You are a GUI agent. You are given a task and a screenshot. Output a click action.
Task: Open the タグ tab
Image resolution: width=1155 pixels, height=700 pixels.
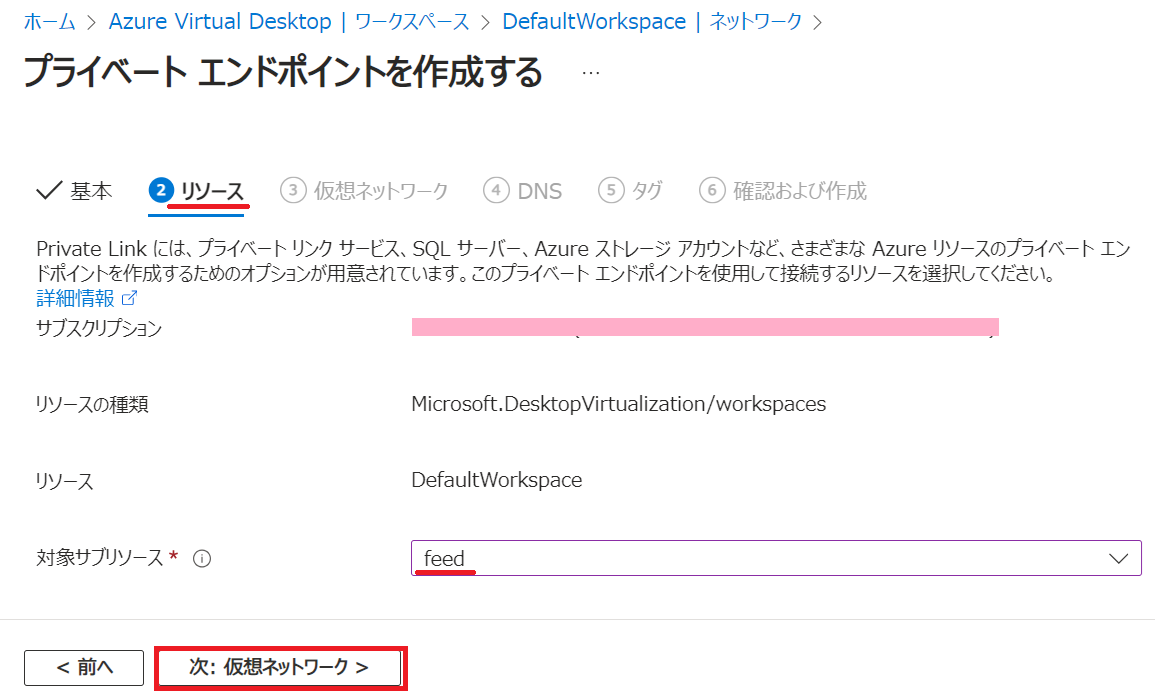631,191
